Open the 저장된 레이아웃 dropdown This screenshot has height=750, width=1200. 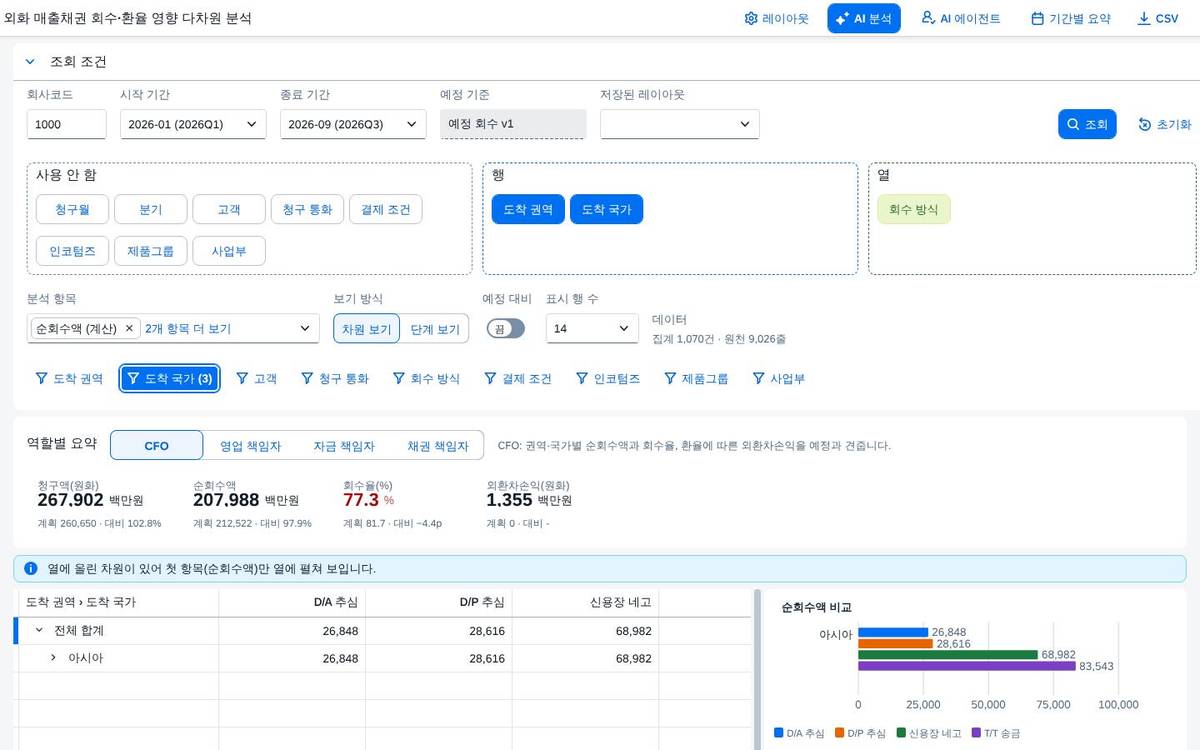(680, 124)
